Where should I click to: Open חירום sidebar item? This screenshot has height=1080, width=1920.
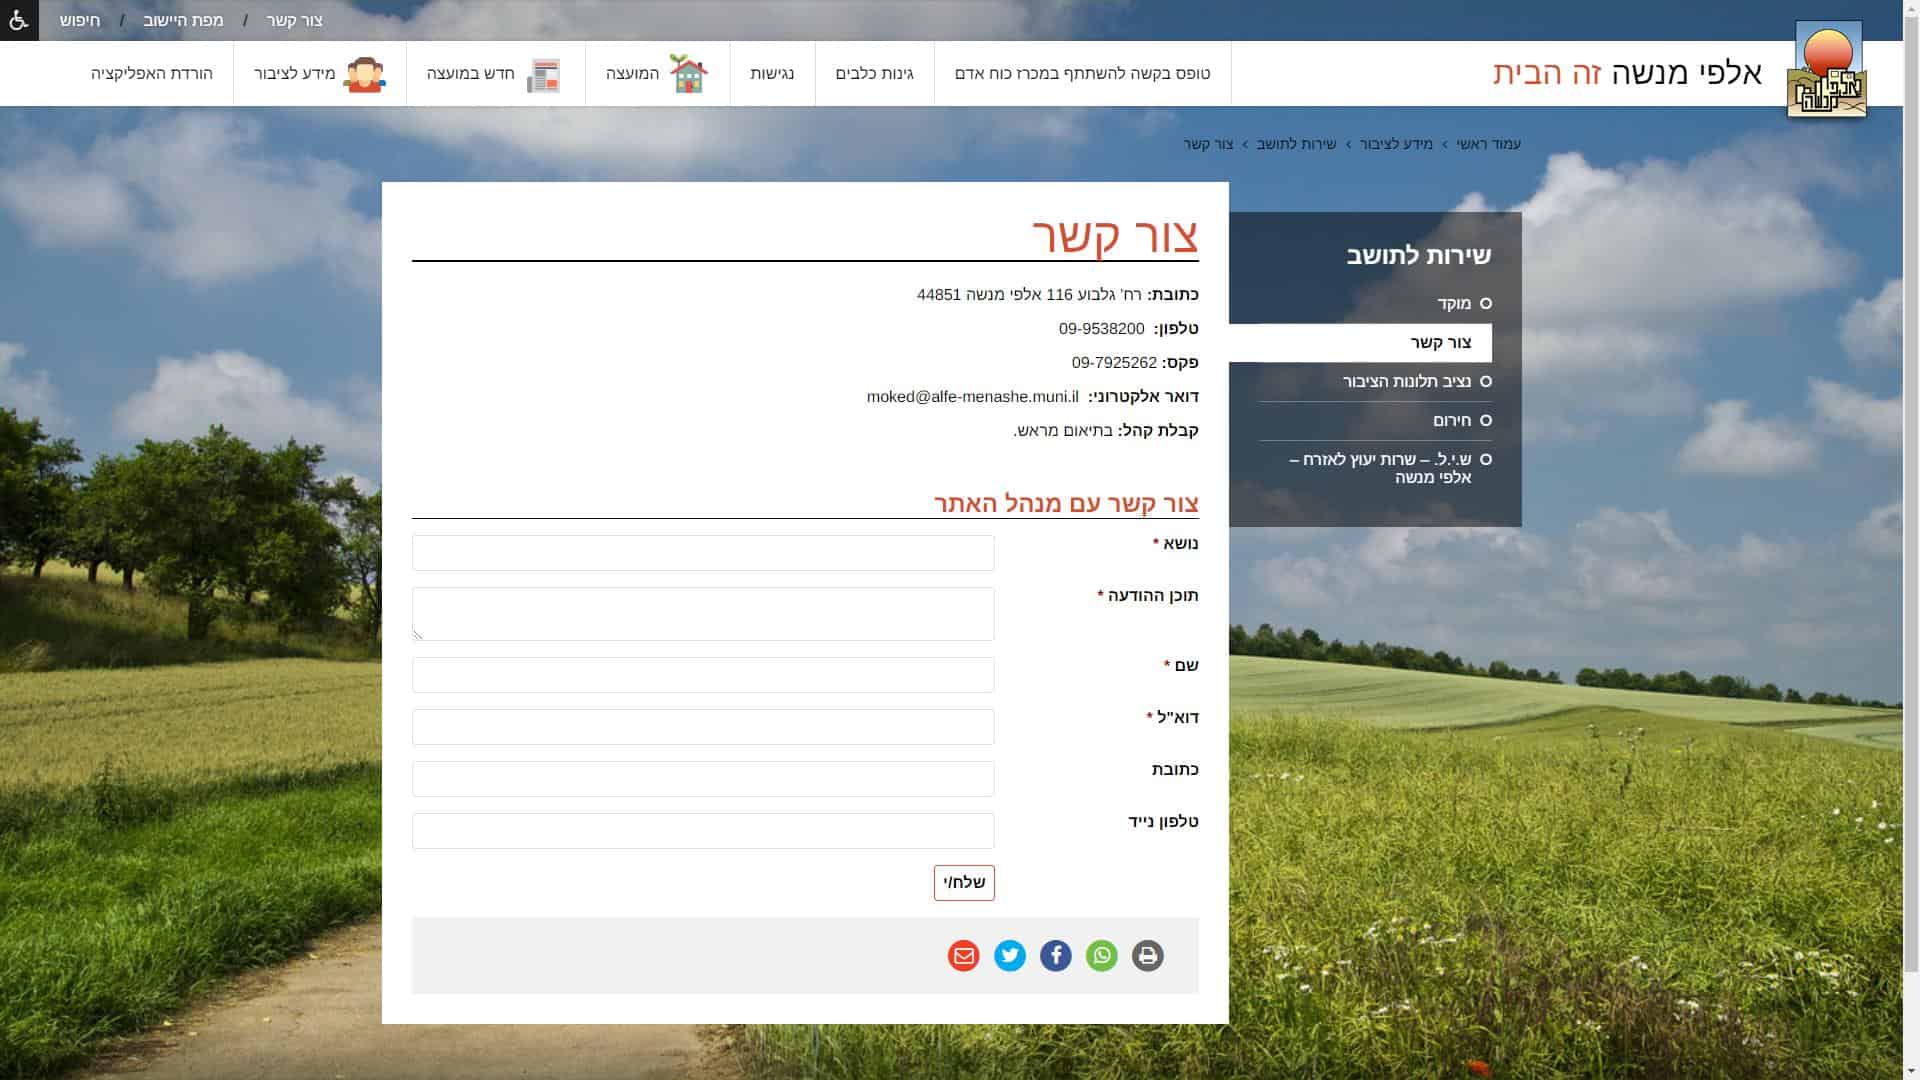point(1451,421)
